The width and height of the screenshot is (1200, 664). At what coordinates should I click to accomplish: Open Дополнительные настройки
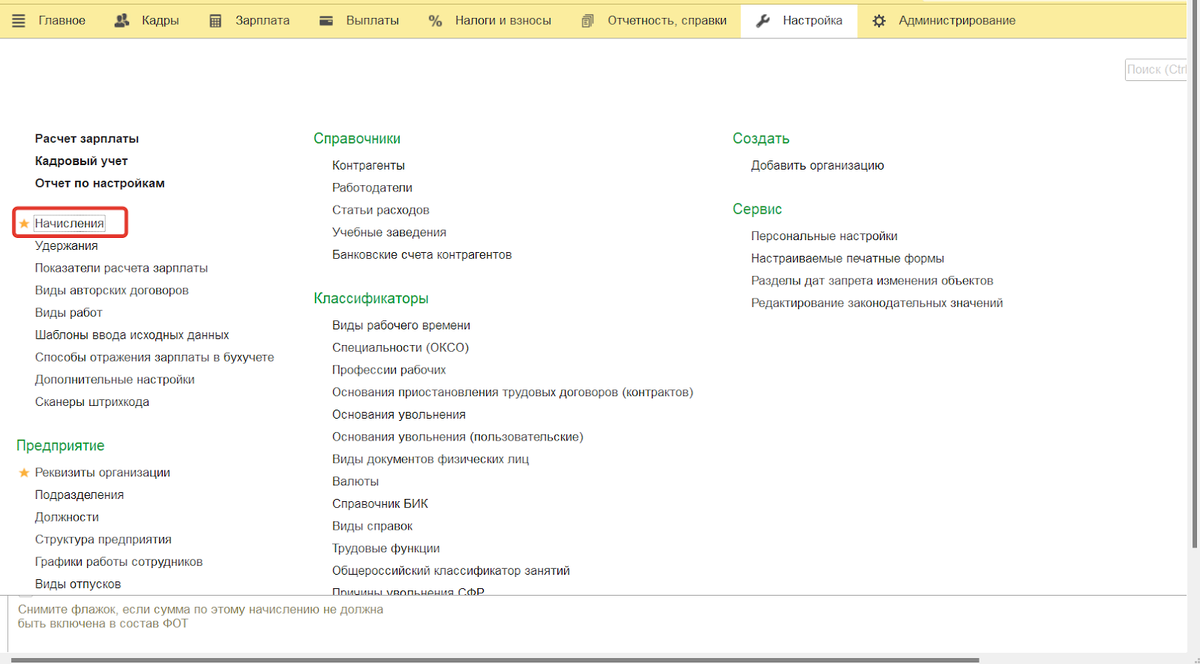tap(115, 380)
